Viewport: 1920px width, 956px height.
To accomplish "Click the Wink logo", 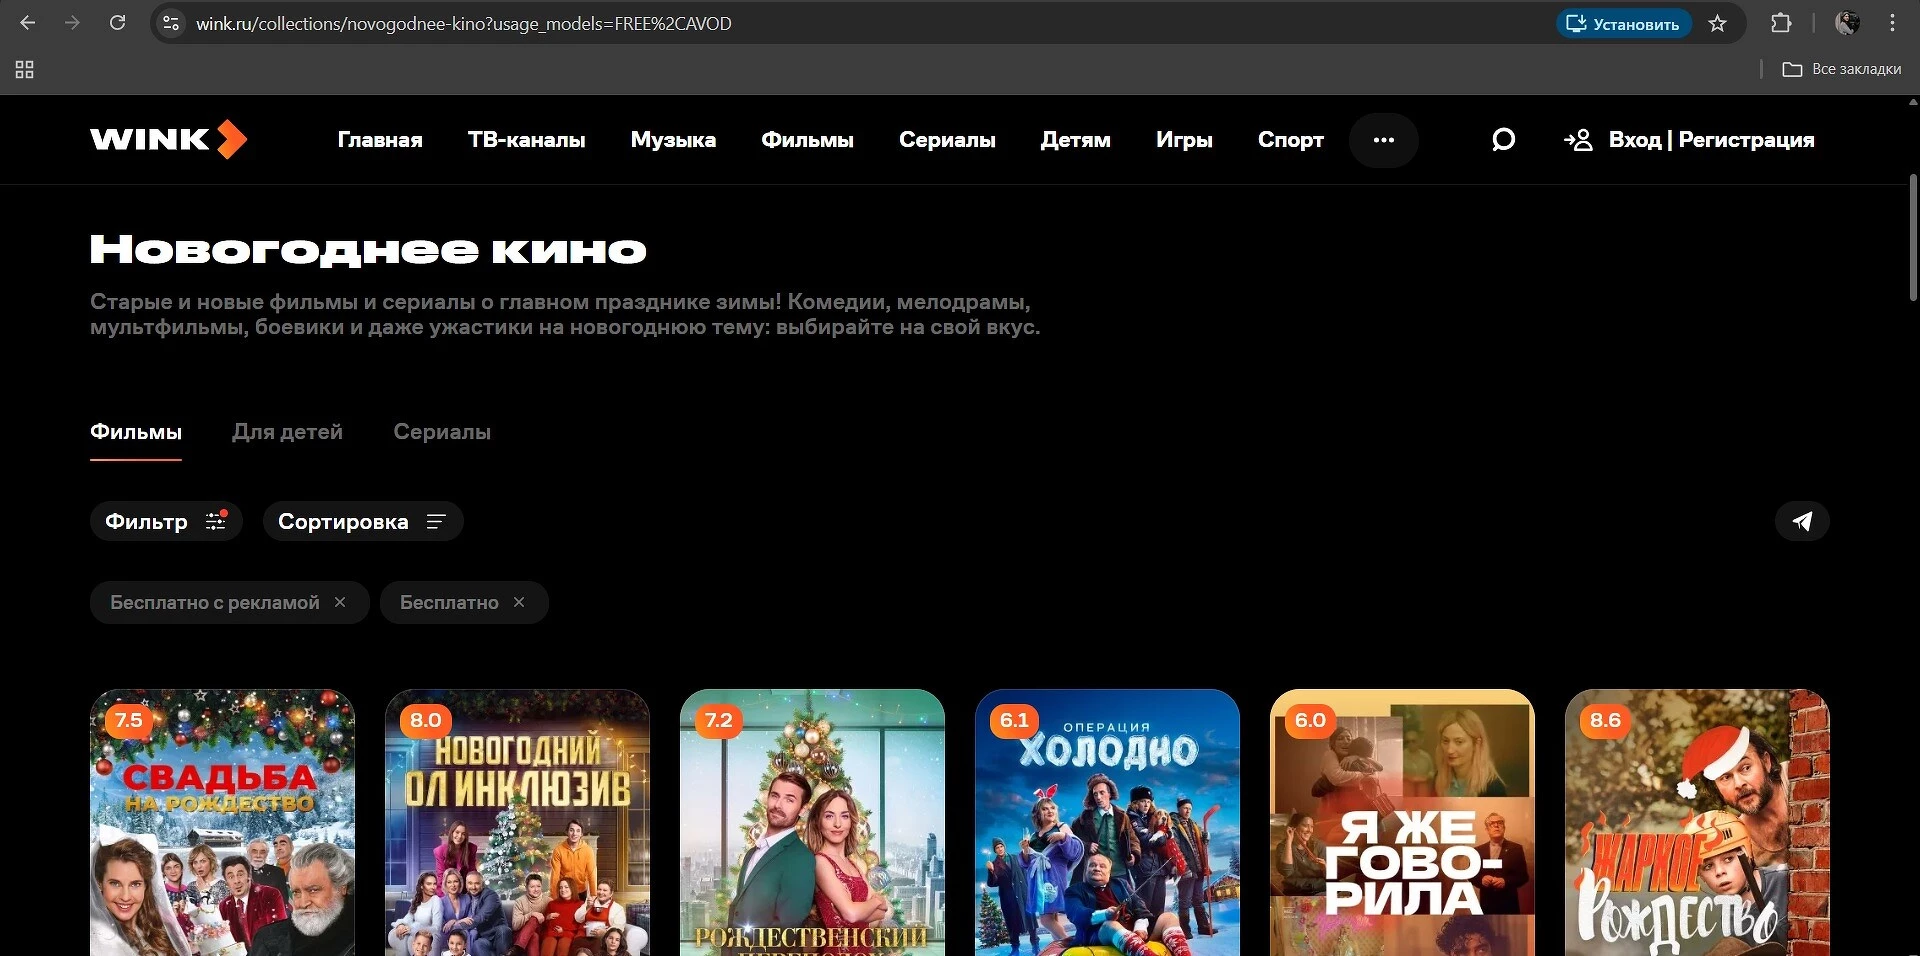I will pyautogui.click(x=168, y=140).
